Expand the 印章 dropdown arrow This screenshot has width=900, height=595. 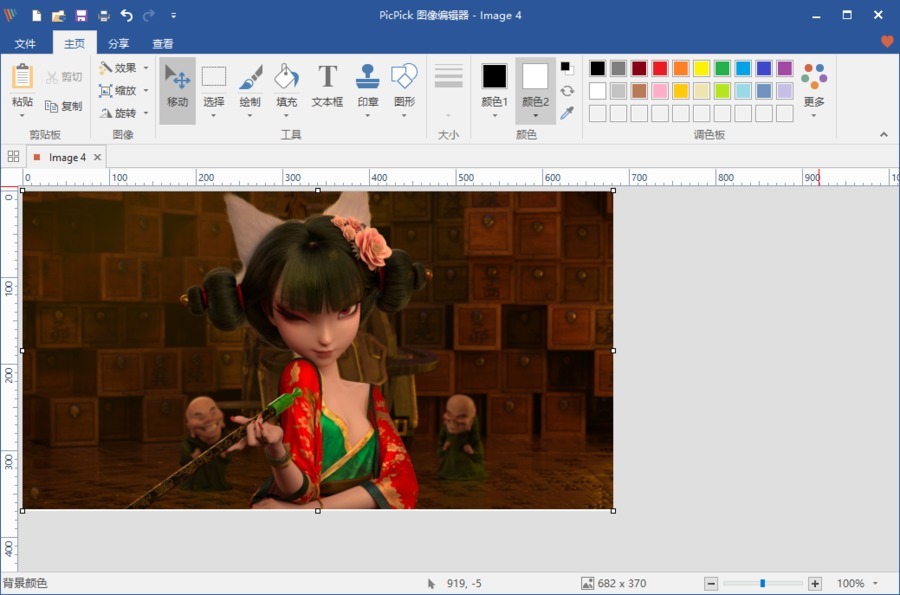click(367, 116)
